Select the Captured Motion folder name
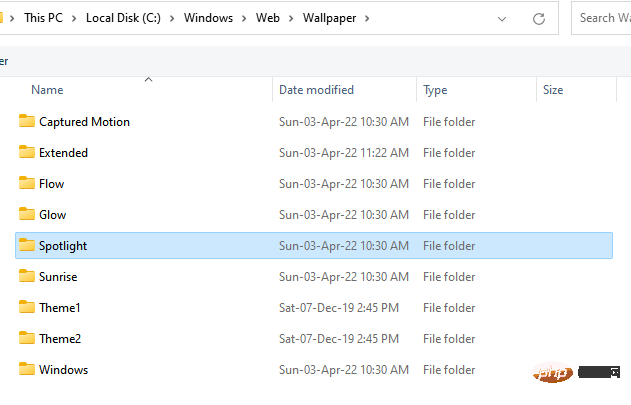This screenshot has height=405, width=631. tap(85, 122)
